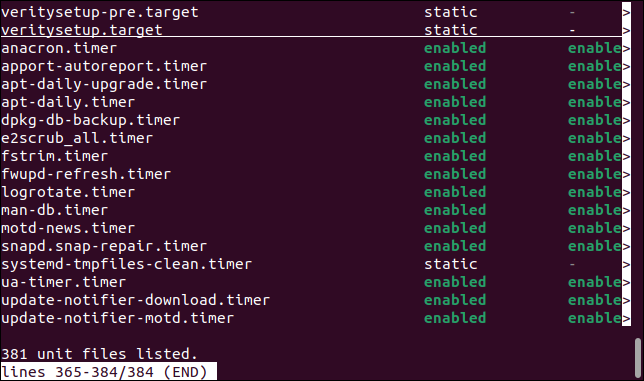Click the terminal scrollbar thumb
644x381 pixels.
point(638,354)
